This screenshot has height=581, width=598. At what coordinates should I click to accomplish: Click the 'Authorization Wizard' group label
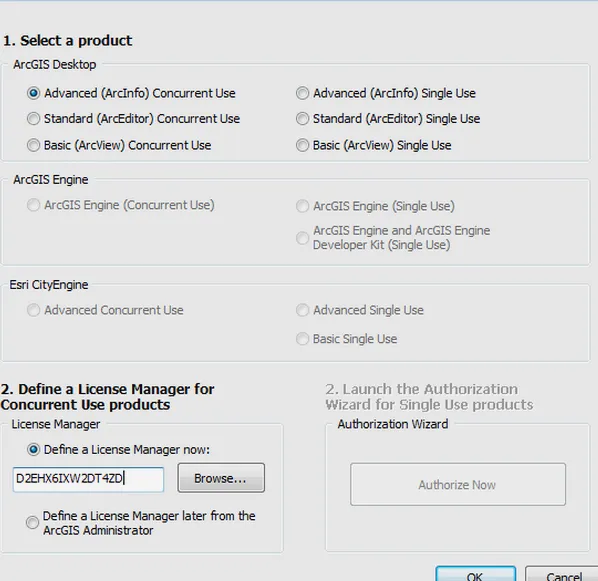tap(393, 424)
